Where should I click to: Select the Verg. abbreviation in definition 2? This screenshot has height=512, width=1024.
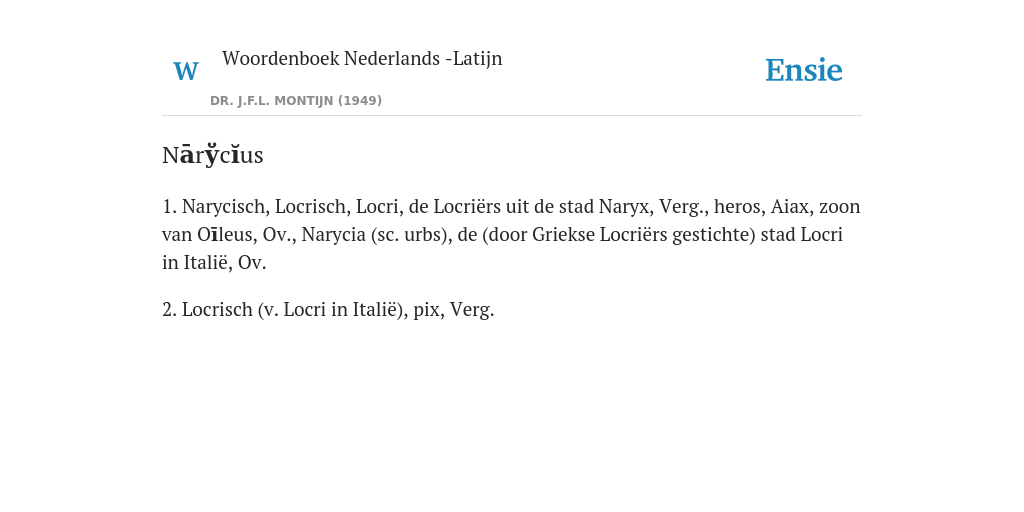(472, 310)
